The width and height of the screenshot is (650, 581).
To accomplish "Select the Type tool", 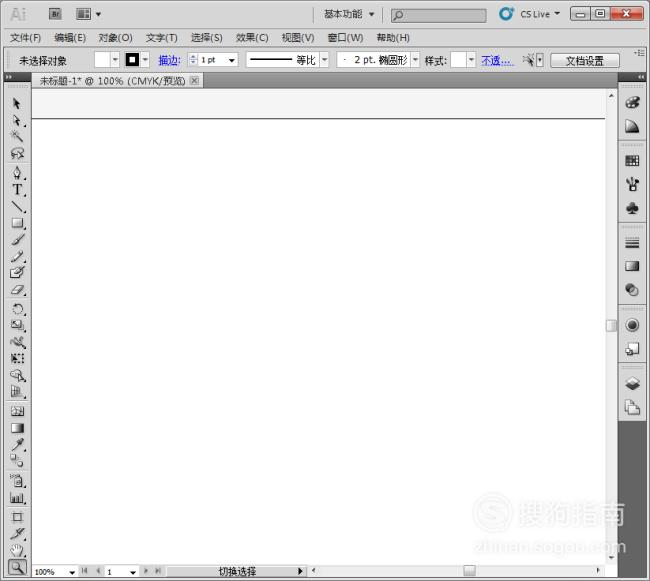I will tap(17, 190).
